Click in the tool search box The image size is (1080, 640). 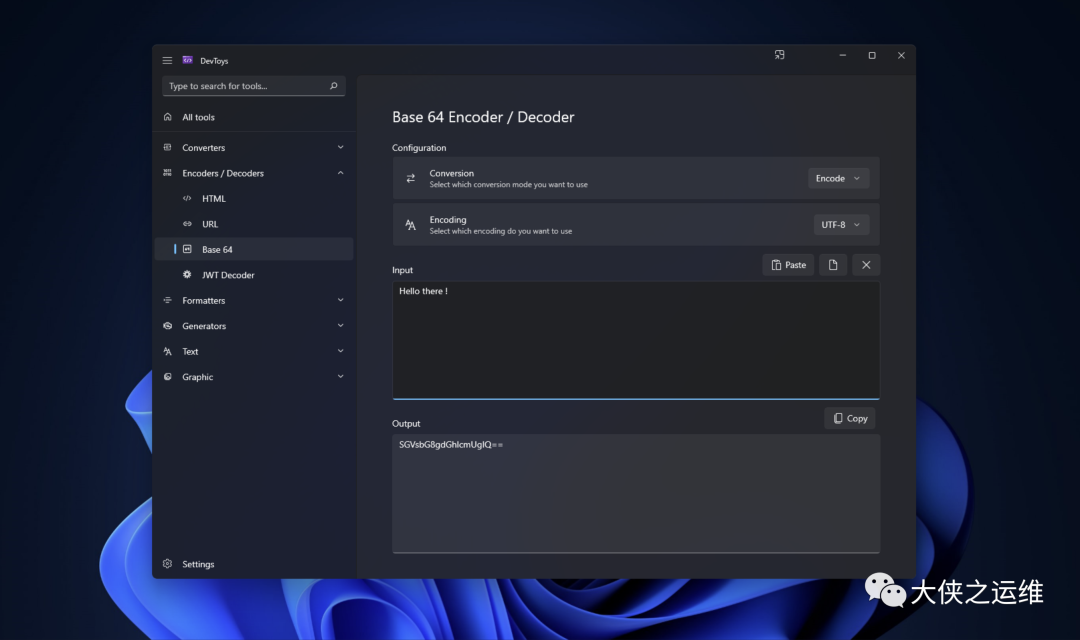253,86
